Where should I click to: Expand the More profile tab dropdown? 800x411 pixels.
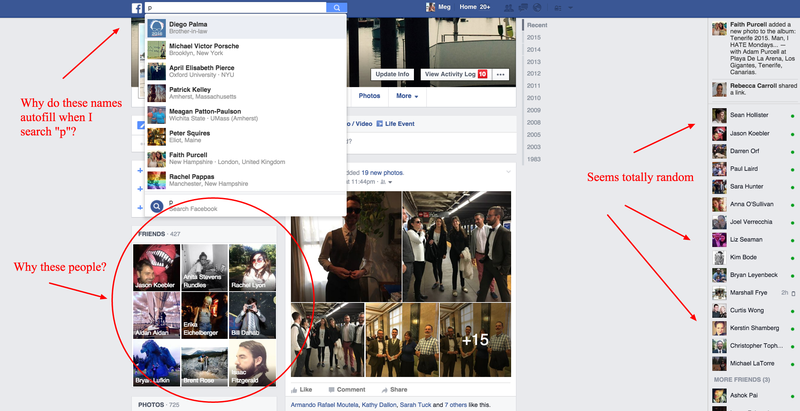pos(407,96)
